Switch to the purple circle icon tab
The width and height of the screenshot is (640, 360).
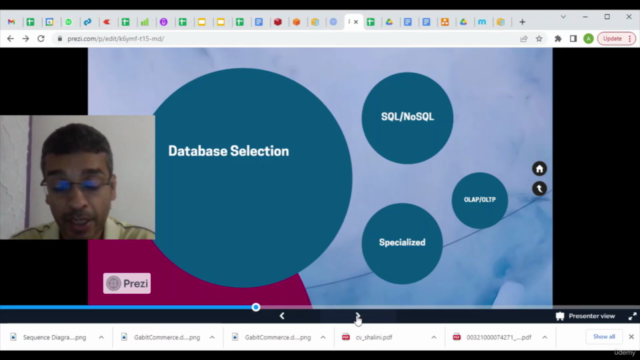[164, 22]
